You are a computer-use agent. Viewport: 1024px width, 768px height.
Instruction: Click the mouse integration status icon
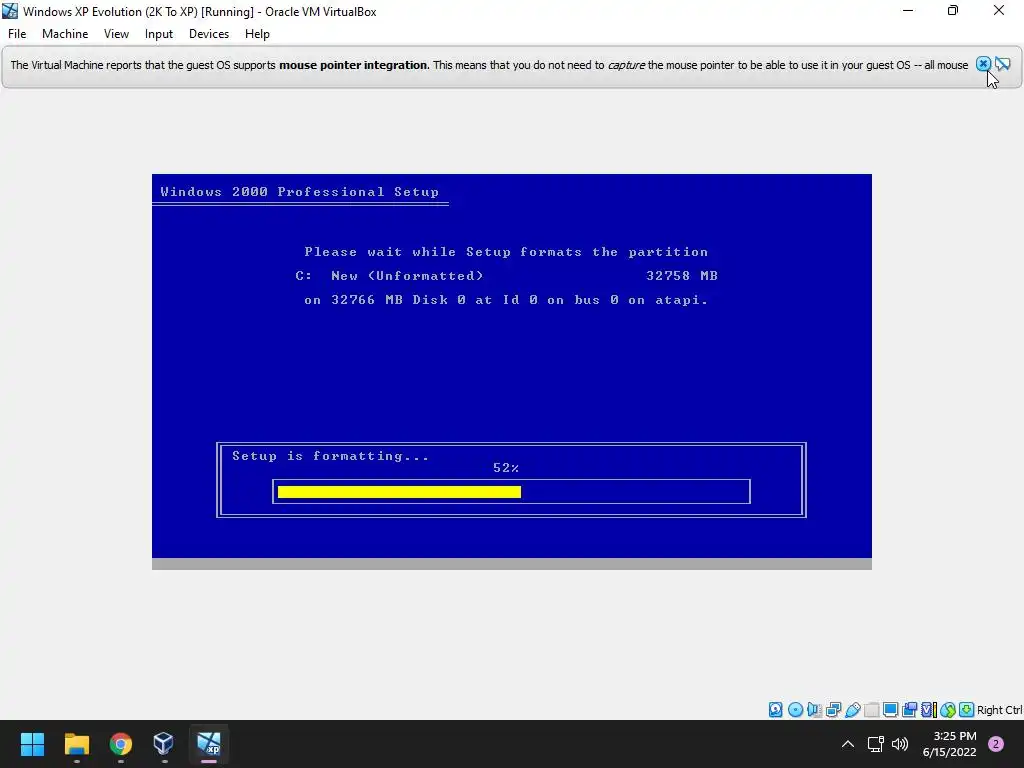[x=948, y=710]
